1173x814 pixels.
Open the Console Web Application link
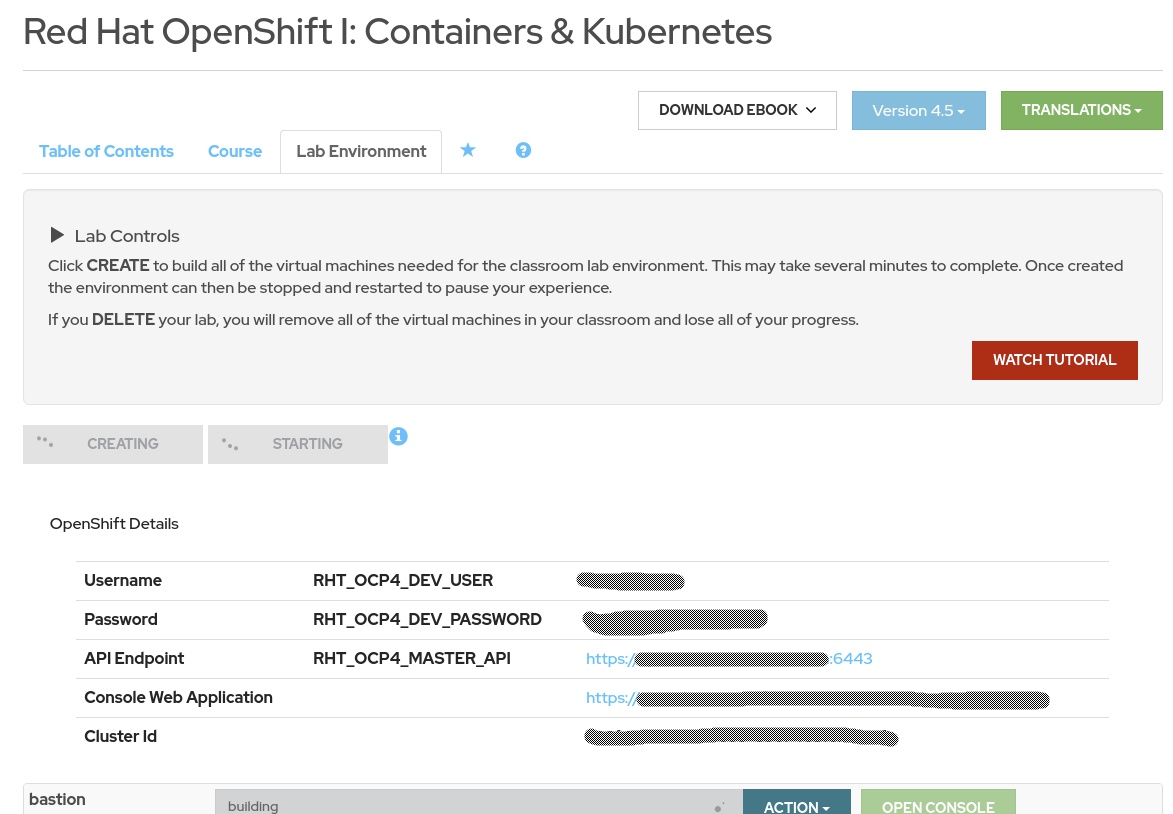point(817,698)
